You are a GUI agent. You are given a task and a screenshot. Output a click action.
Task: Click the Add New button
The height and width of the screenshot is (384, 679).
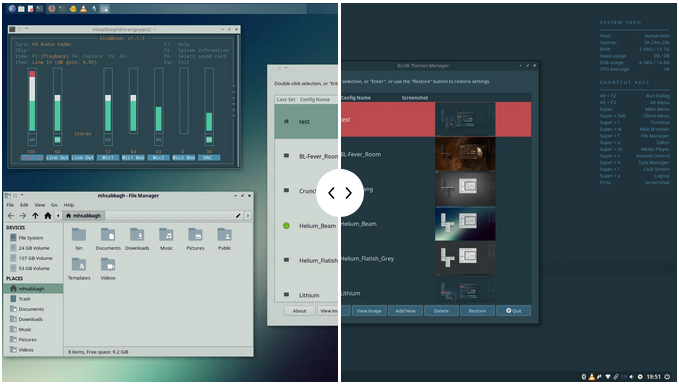405,311
